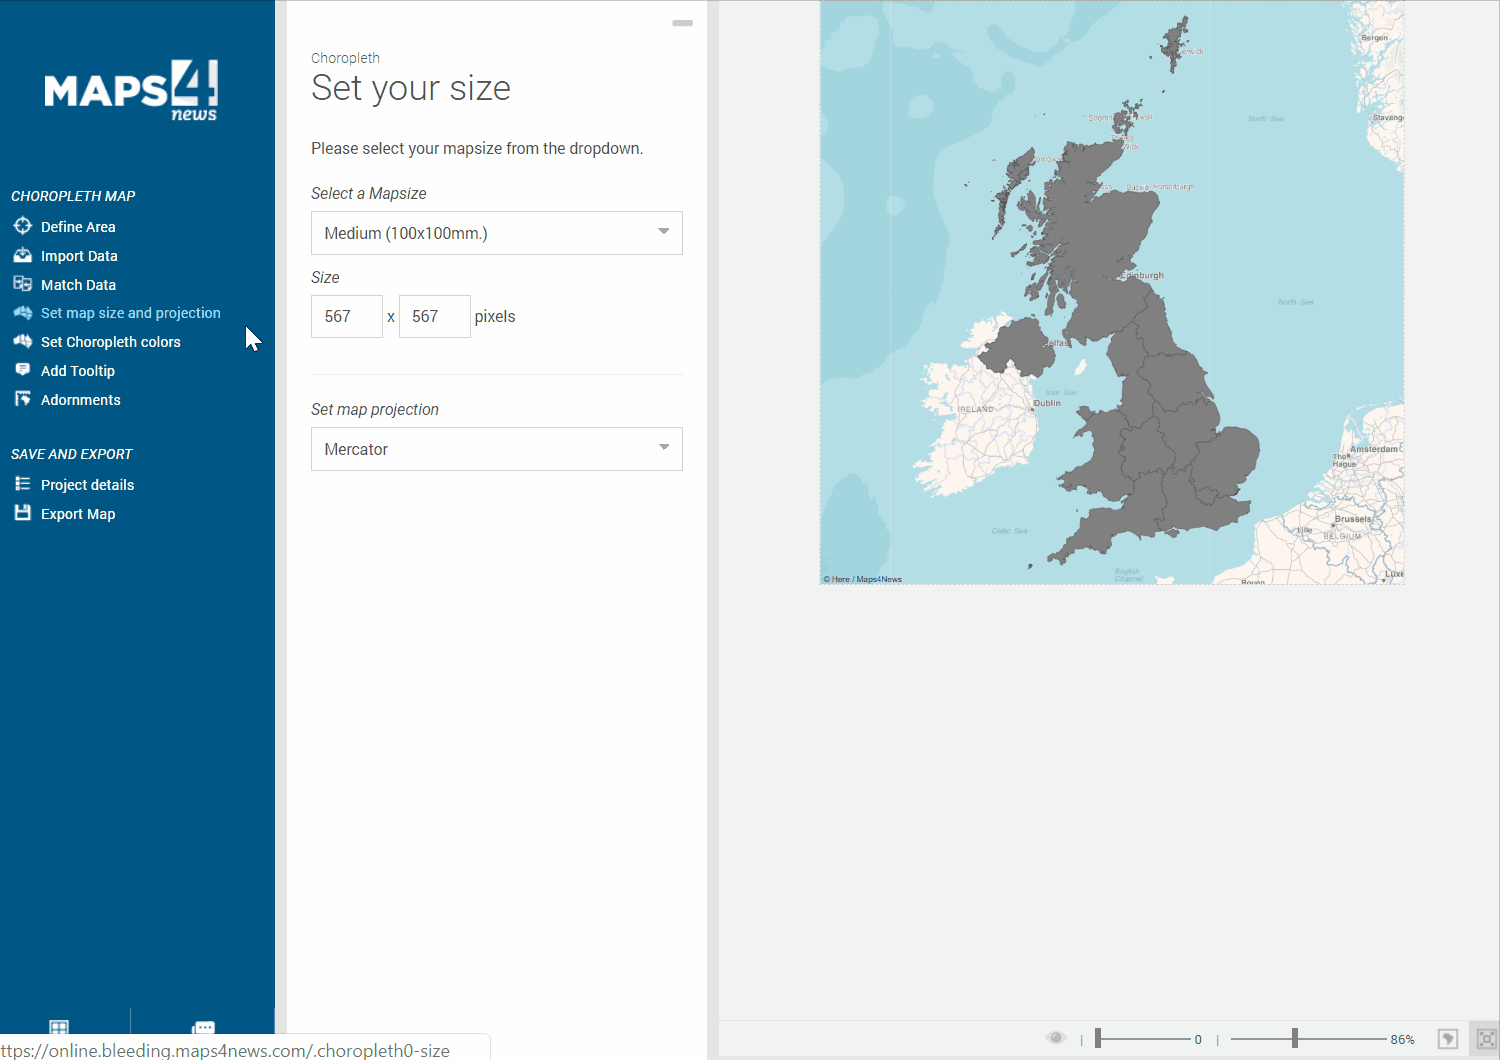The width and height of the screenshot is (1500, 1060).
Task: Click the zoom slider handle at 86%
Action: pos(1295,1038)
